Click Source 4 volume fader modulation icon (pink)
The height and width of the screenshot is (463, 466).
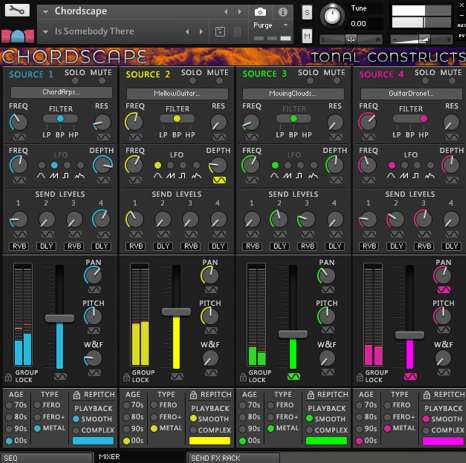click(x=410, y=377)
